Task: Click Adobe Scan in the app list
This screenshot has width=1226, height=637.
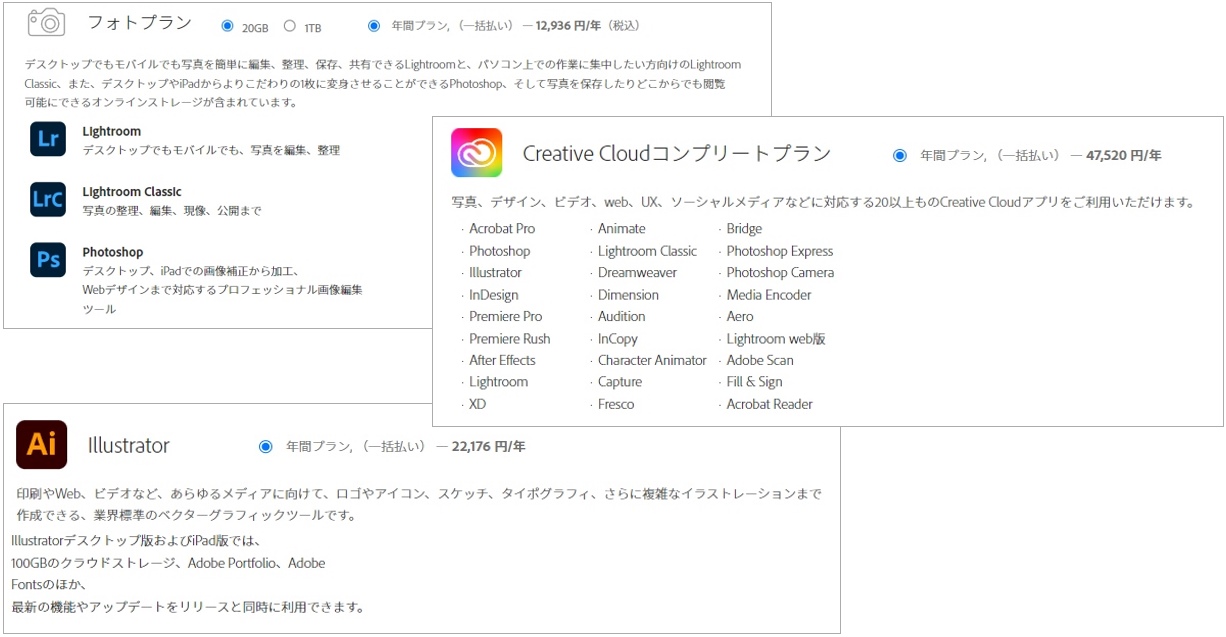Action: click(x=760, y=360)
